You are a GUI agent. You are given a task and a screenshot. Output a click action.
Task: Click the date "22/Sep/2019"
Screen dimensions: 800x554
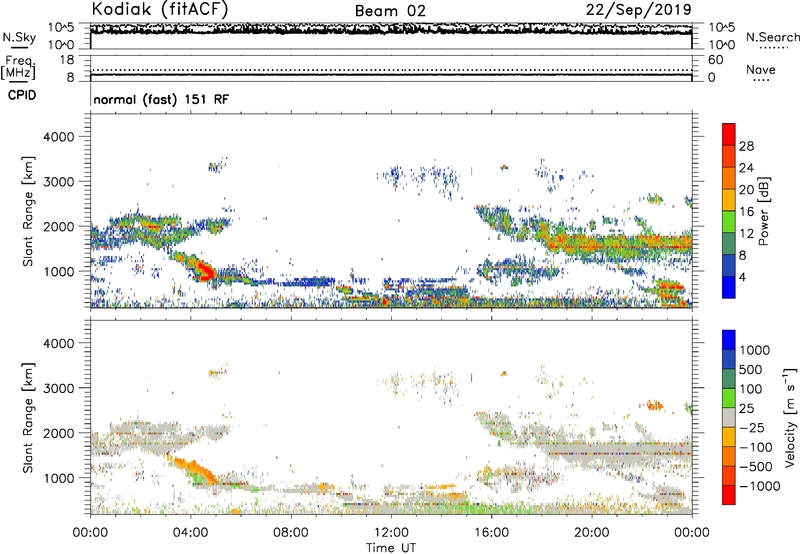pyautogui.click(x=639, y=10)
